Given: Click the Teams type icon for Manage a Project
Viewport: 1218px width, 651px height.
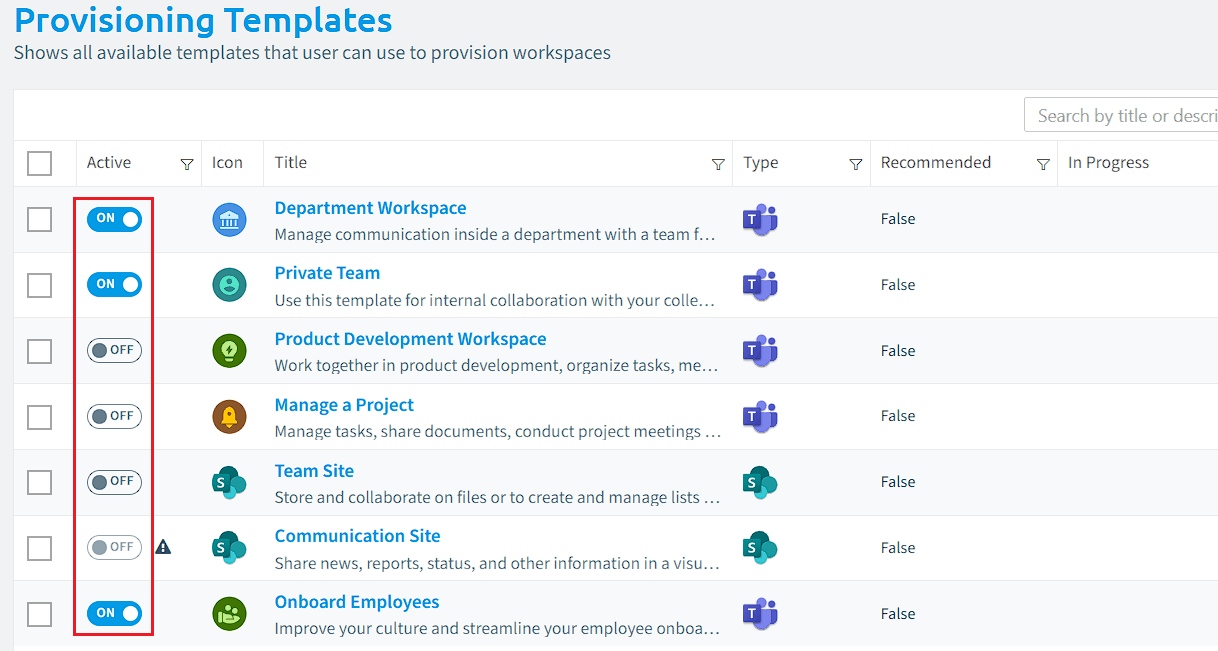Looking at the screenshot, I should (x=760, y=416).
